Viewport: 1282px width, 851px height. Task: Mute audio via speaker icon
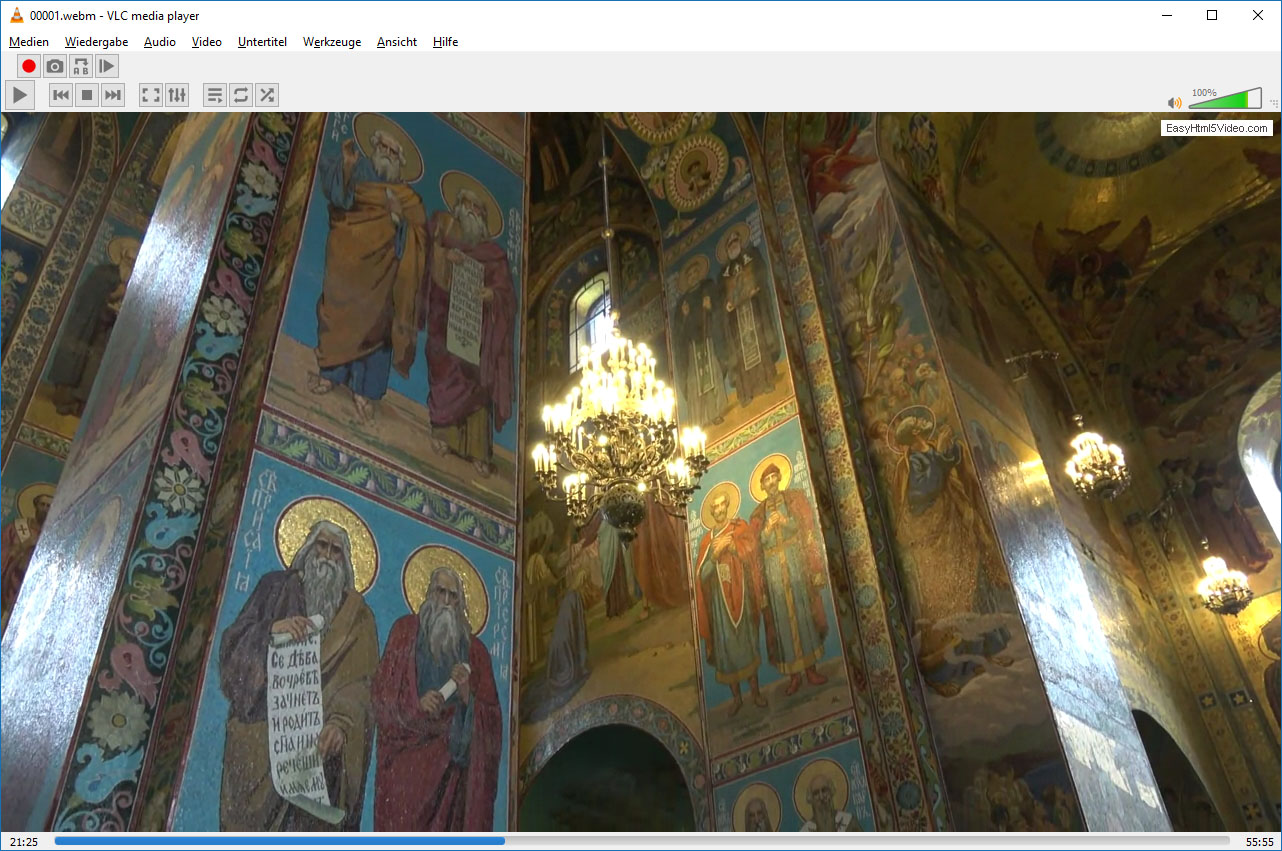click(1174, 102)
